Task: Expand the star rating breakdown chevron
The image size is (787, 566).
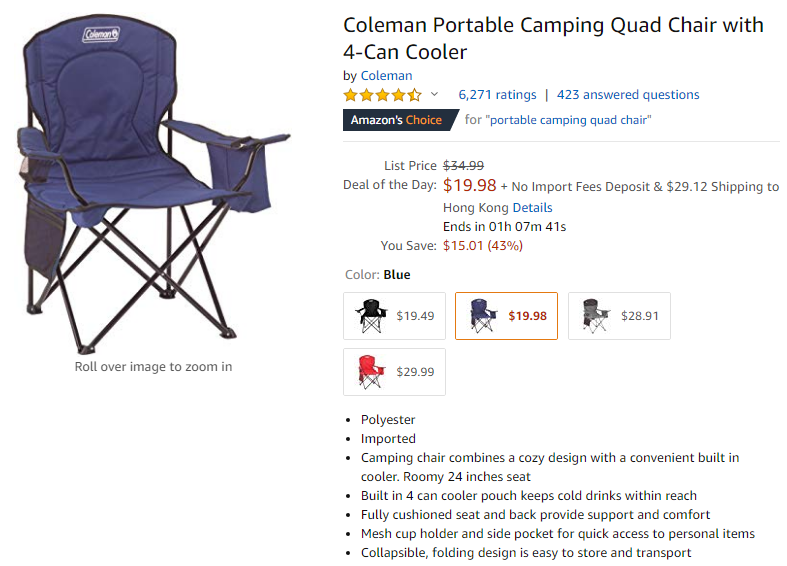Action: (434, 94)
